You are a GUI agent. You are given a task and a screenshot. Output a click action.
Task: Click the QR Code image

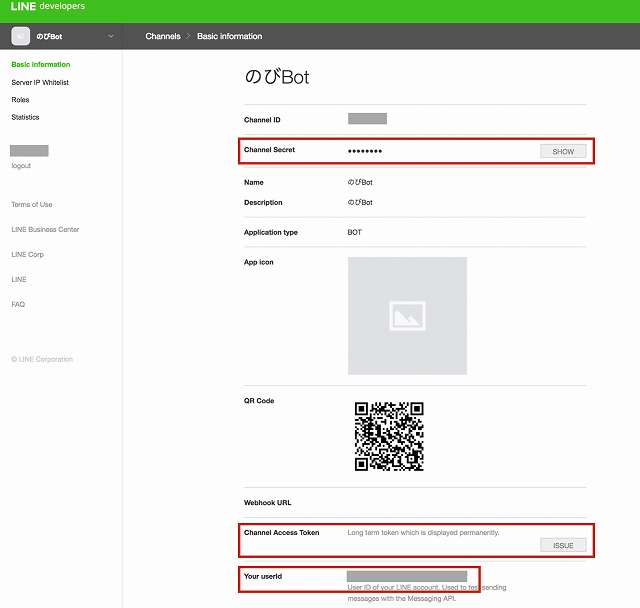click(389, 436)
